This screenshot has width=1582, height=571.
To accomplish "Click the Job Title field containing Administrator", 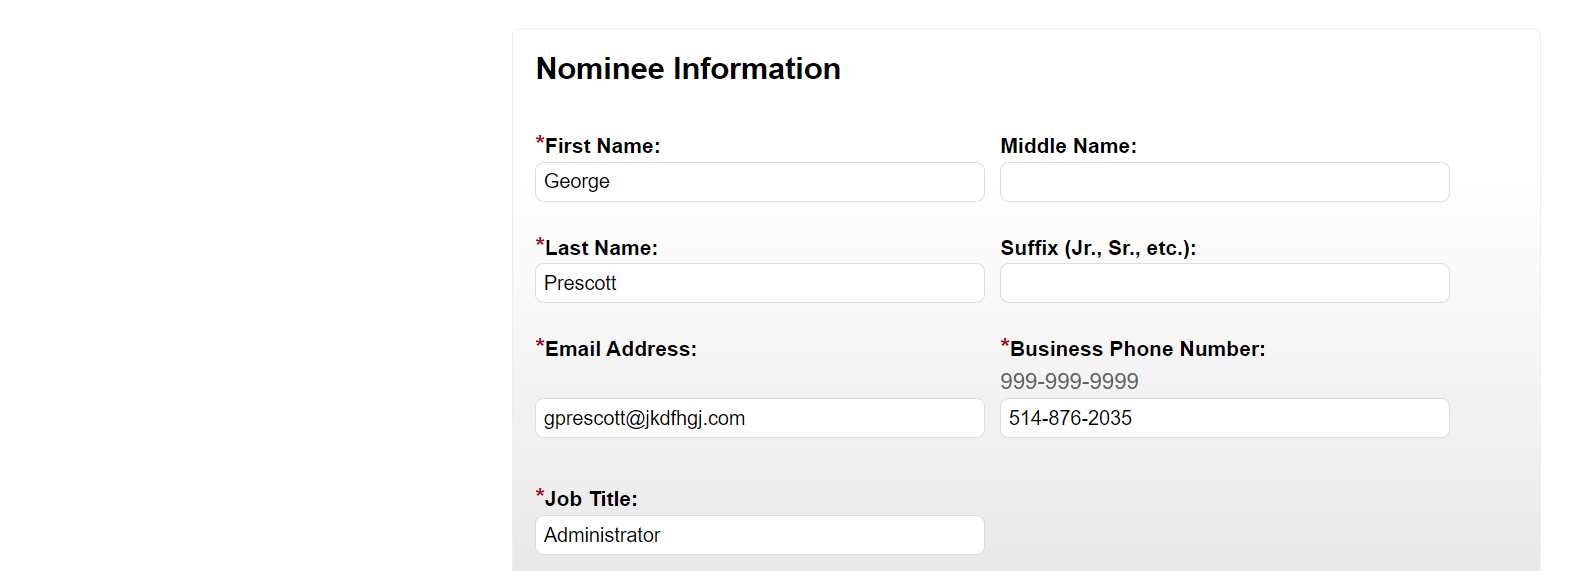I will click(759, 535).
